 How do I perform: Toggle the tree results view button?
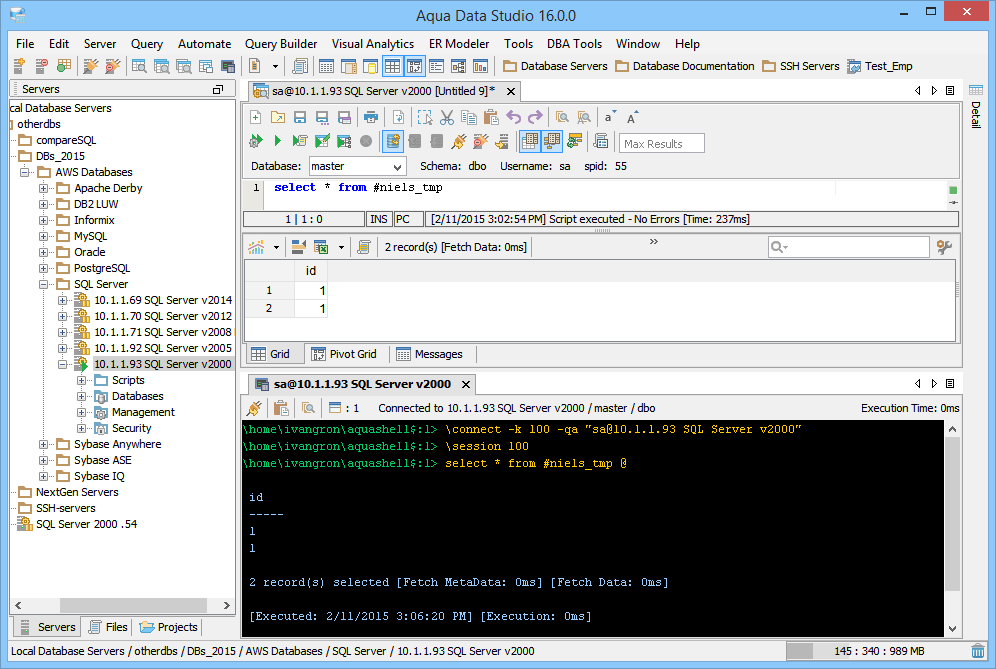click(x=552, y=141)
